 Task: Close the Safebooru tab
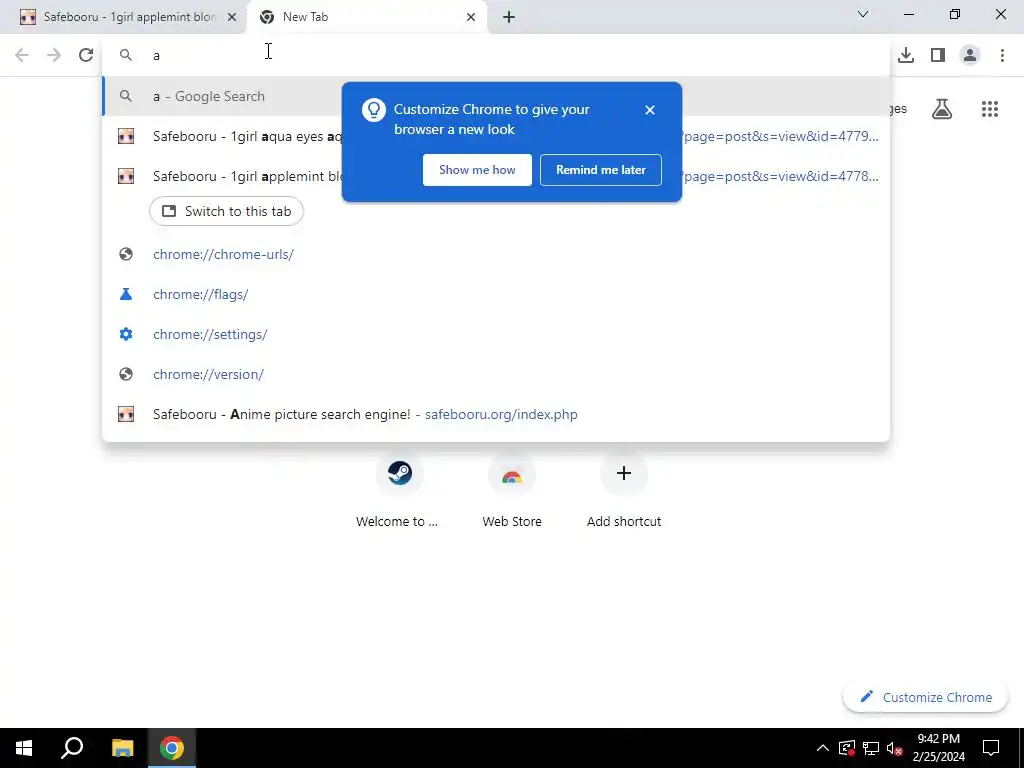[x=232, y=17]
